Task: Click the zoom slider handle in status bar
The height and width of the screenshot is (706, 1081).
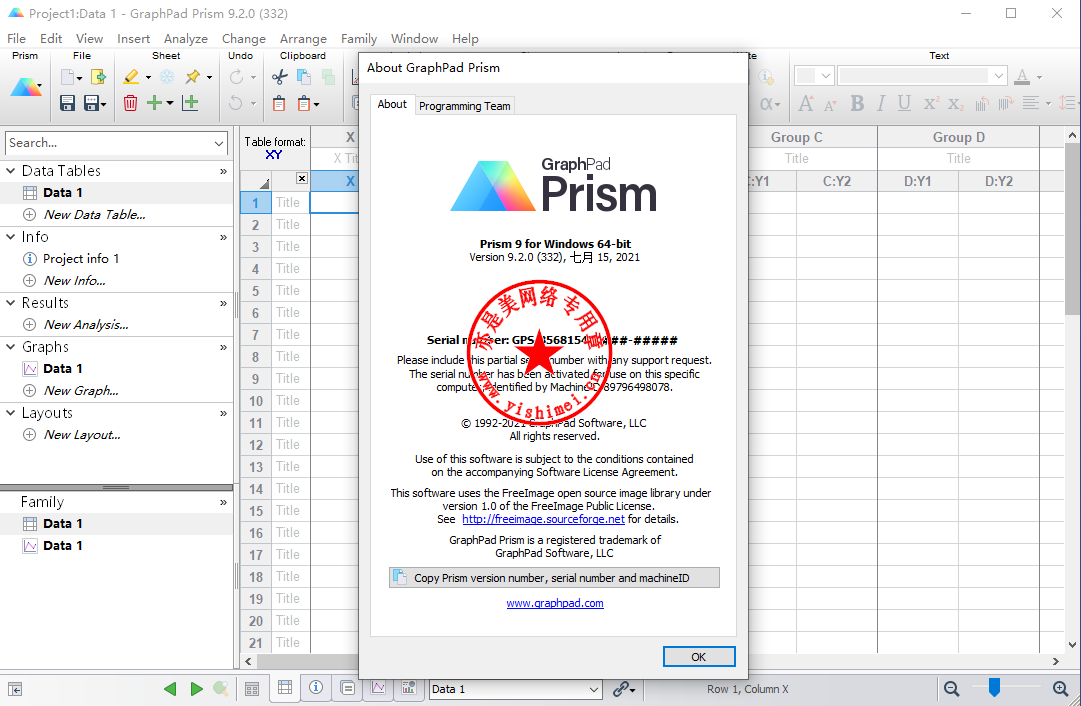Action: click(x=994, y=687)
